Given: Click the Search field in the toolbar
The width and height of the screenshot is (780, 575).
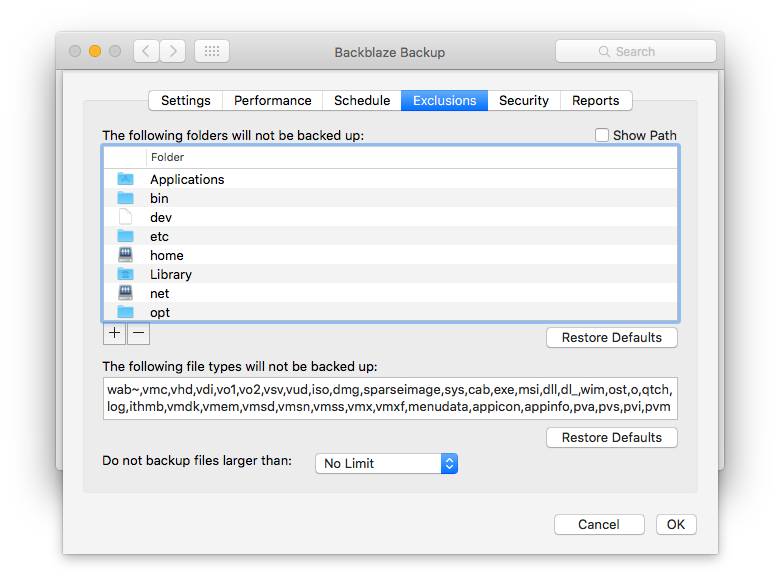Looking at the screenshot, I should (636, 51).
